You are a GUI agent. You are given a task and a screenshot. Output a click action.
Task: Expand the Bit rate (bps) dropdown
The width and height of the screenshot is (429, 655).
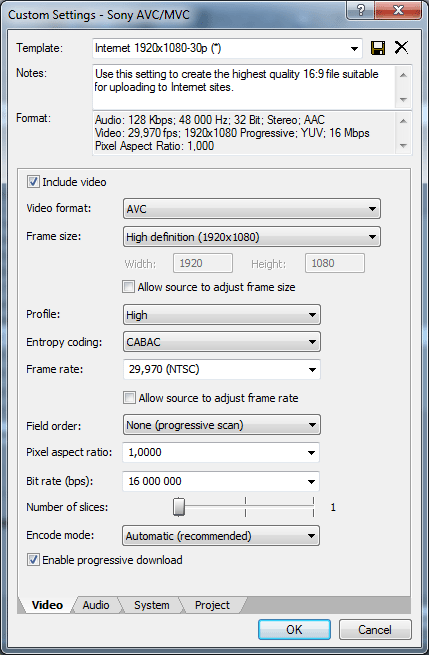(221, 481)
